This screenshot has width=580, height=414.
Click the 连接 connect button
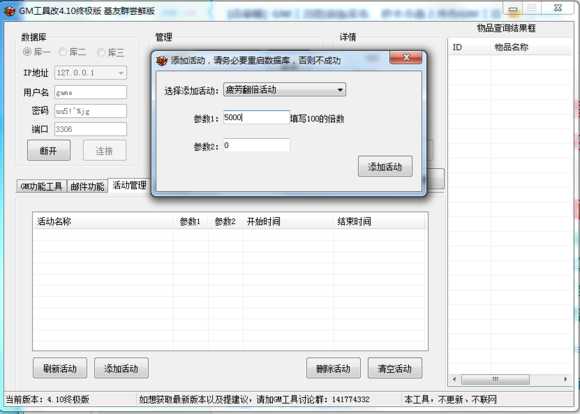point(104,150)
